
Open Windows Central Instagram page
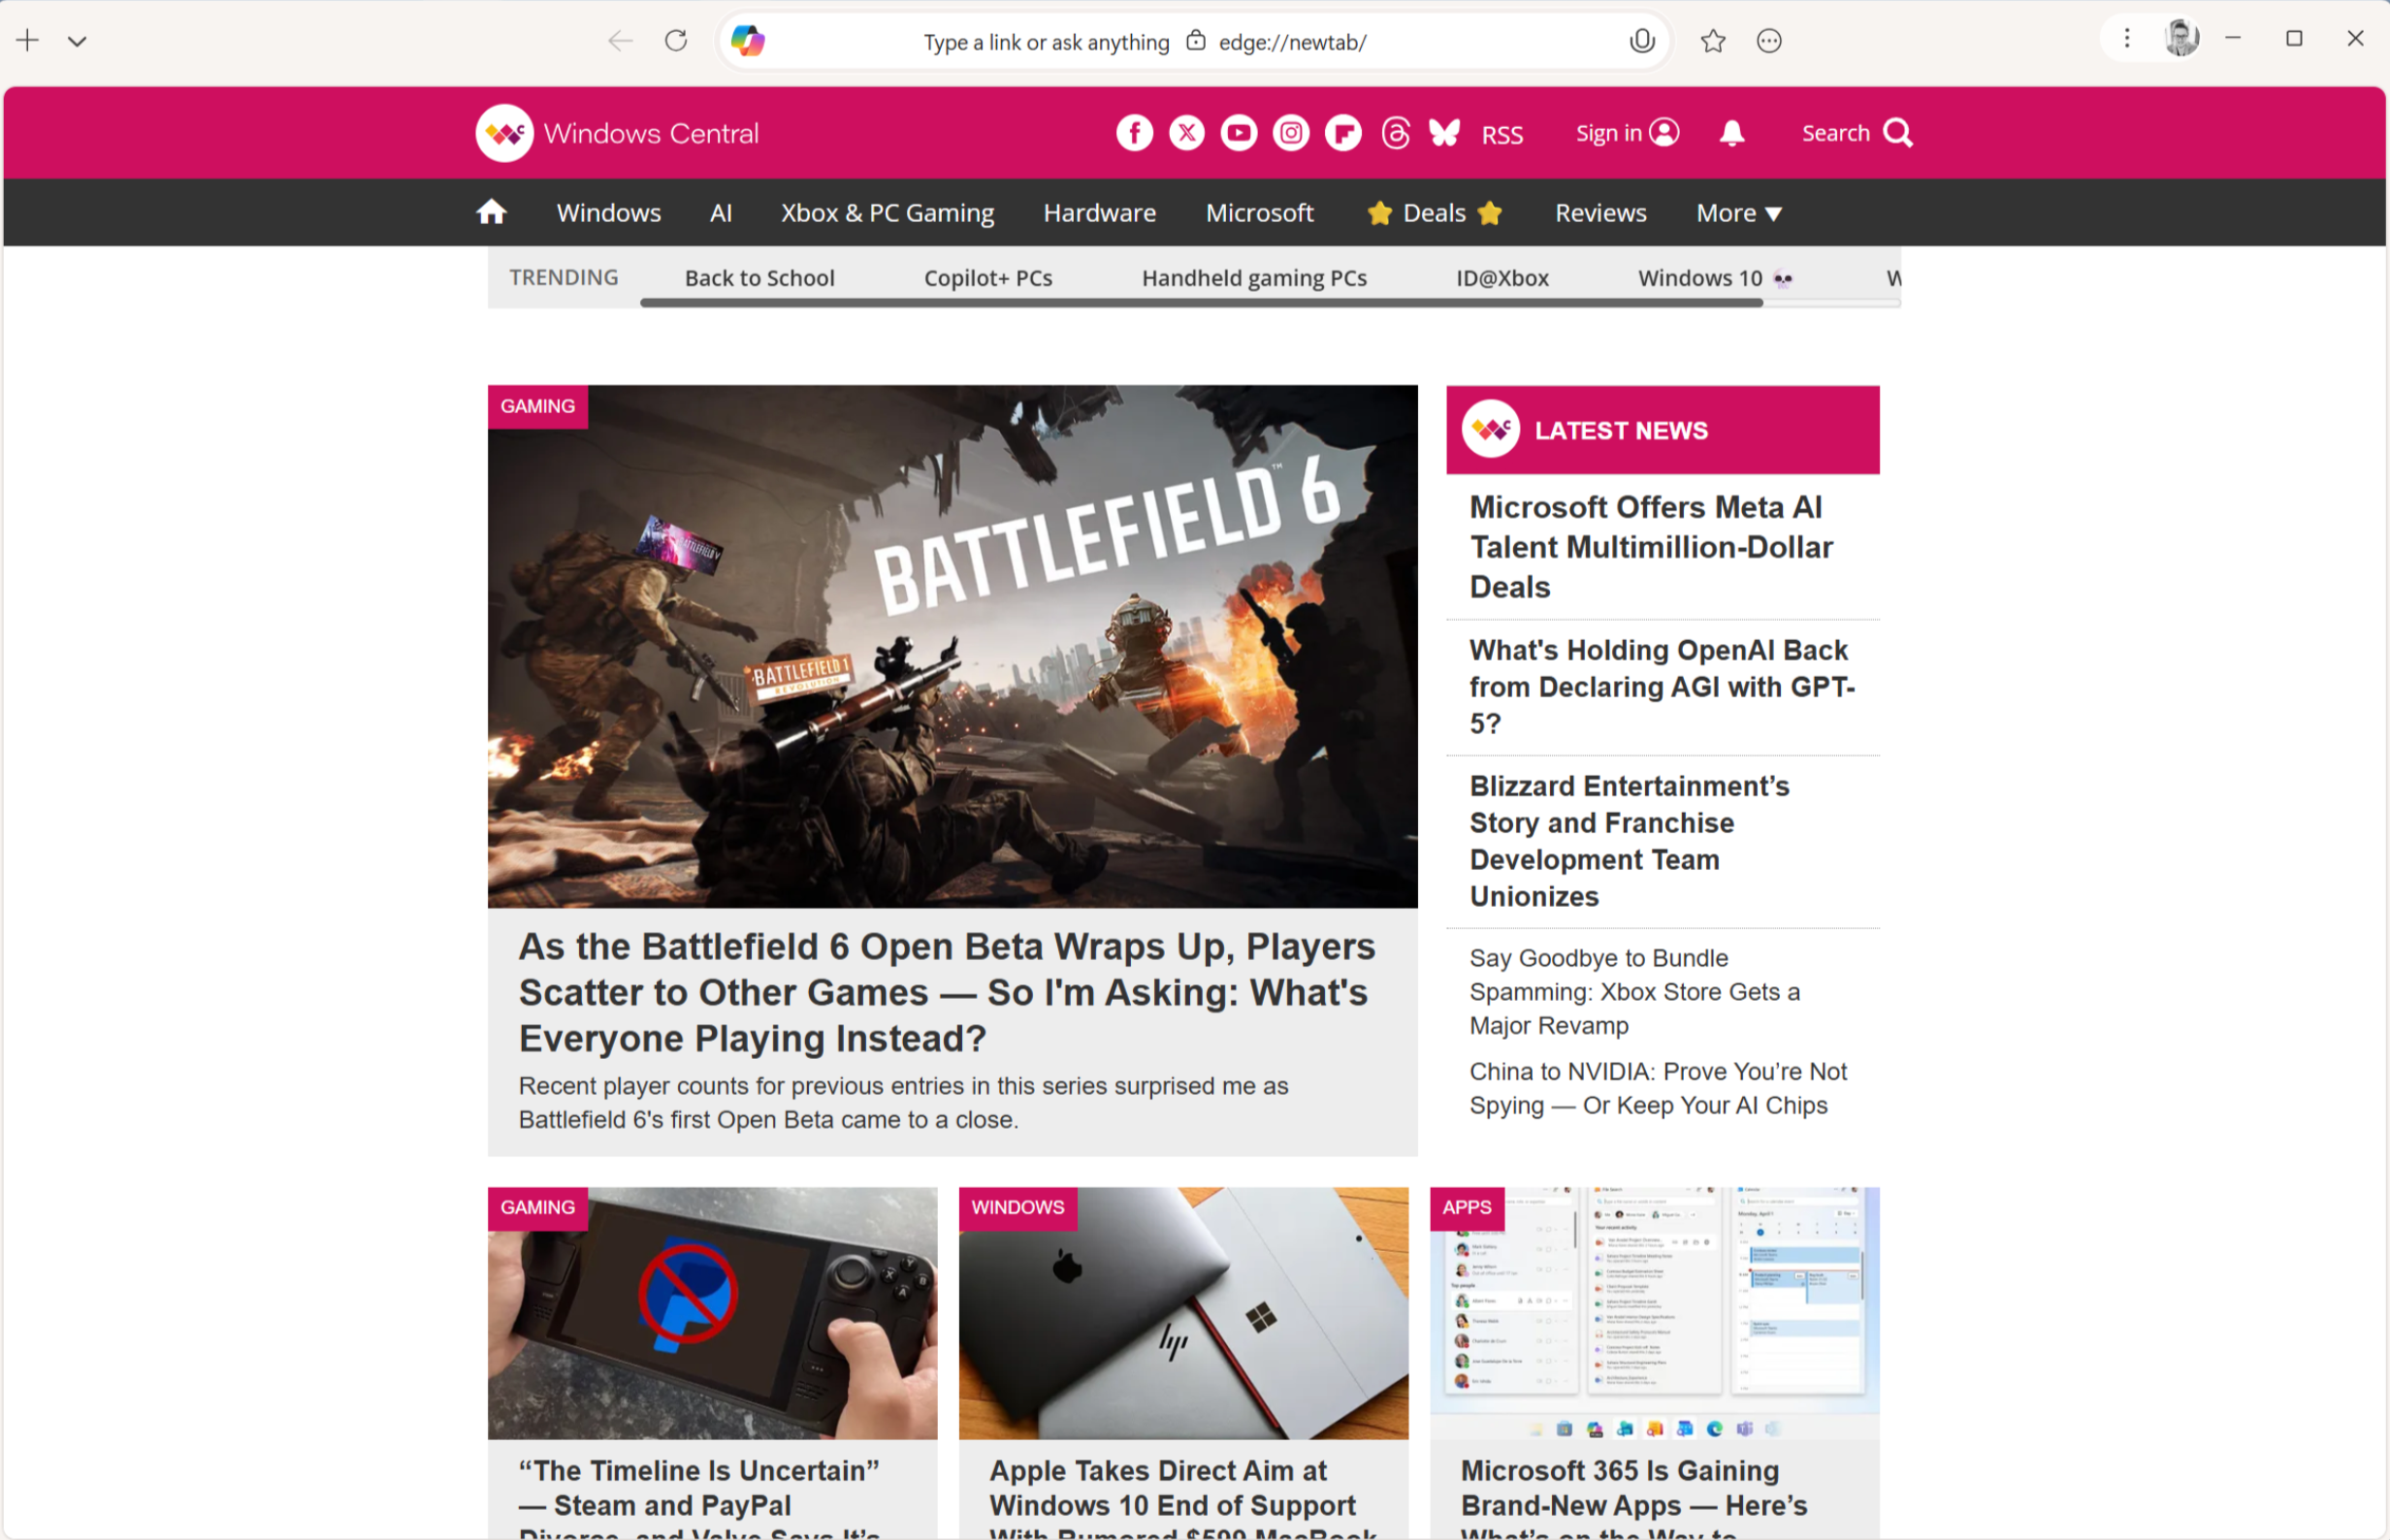[x=1291, y=133]
